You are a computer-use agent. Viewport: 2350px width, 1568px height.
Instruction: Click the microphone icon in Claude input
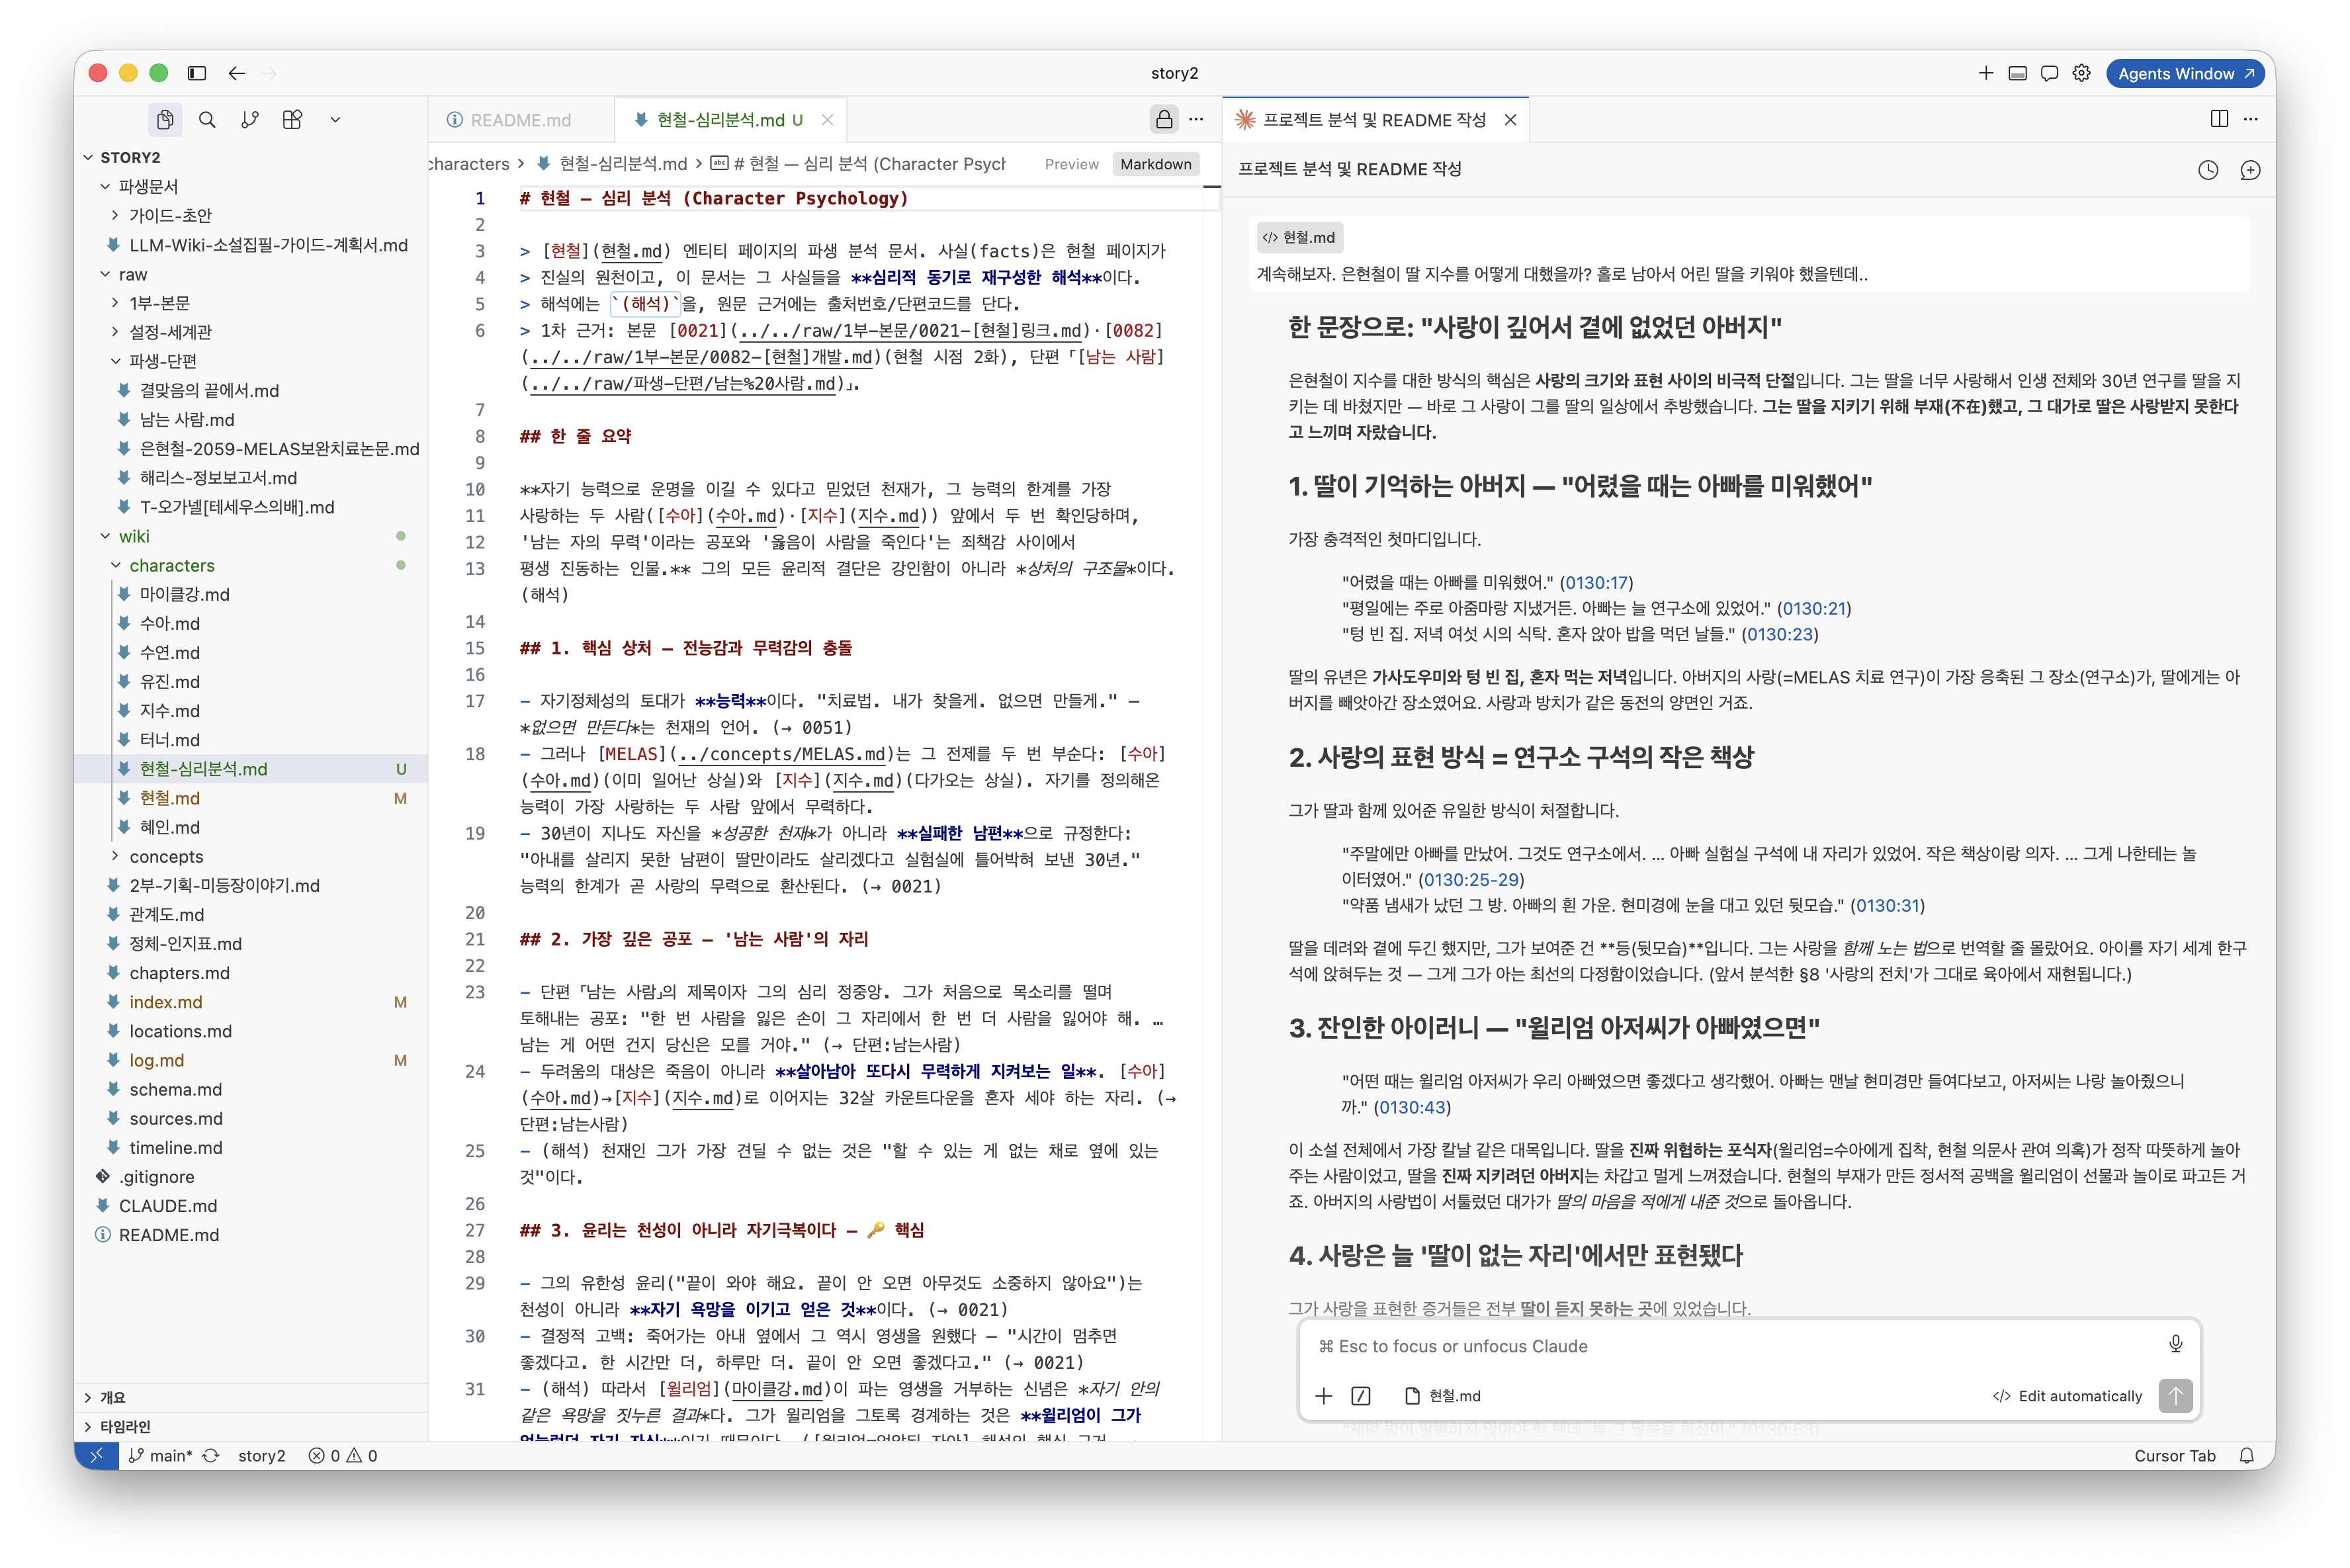click(x=2175, y=1345)
